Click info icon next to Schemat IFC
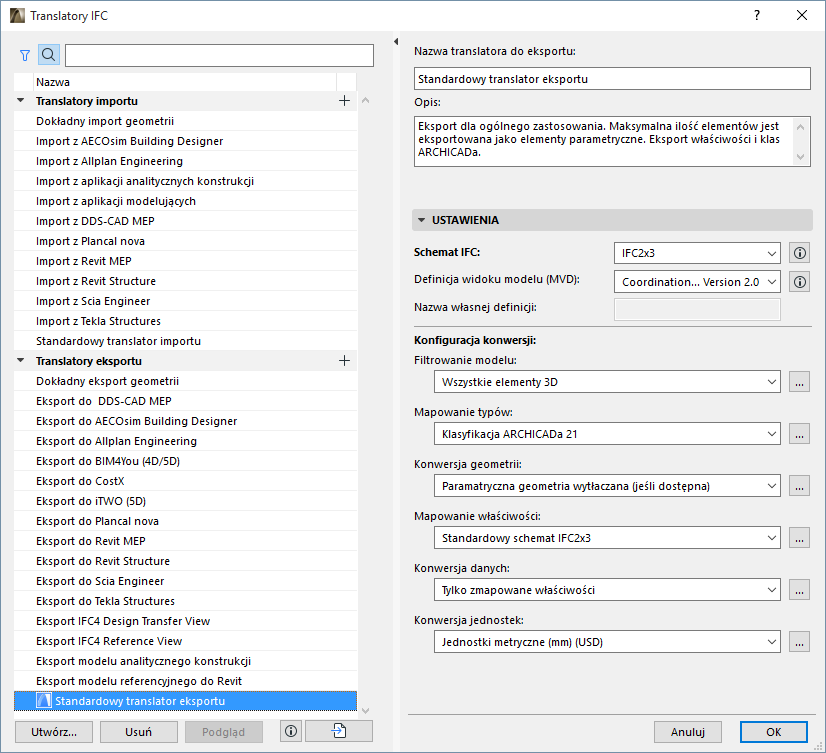 [x=799, y=253]
